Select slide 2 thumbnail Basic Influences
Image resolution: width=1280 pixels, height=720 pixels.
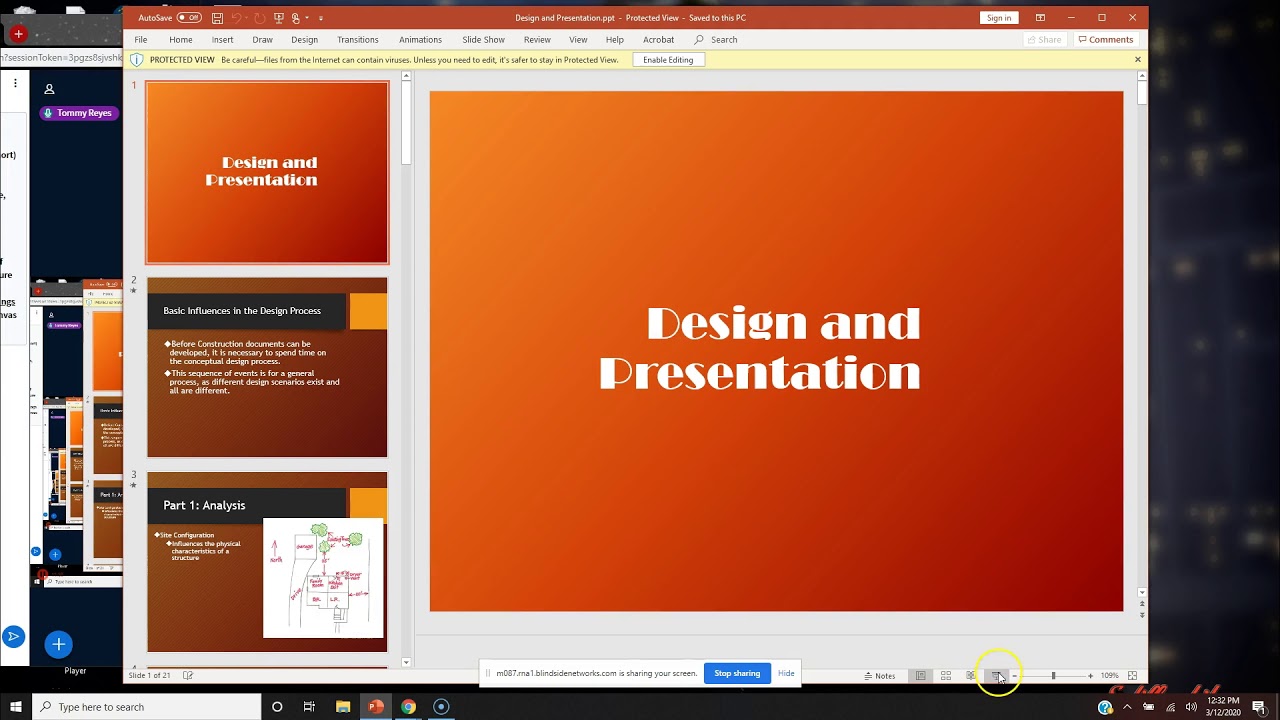[x=267, y=367]
